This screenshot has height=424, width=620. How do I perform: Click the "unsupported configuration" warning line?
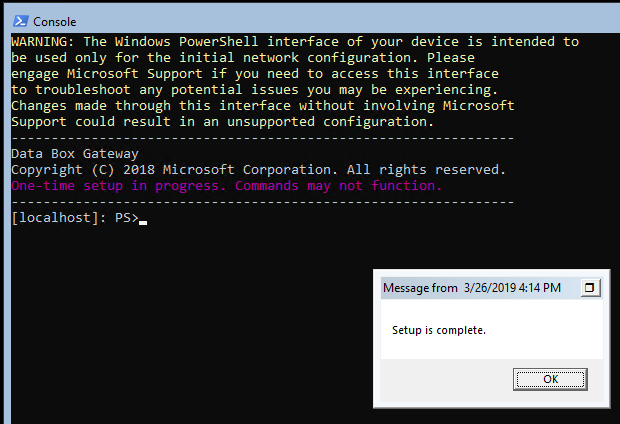point(222,121)
